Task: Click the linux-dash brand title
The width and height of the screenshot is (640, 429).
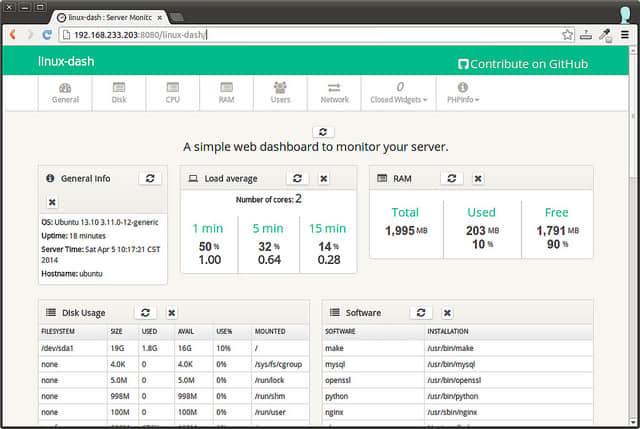Action: pyautogui.click(x=65, y=62)
